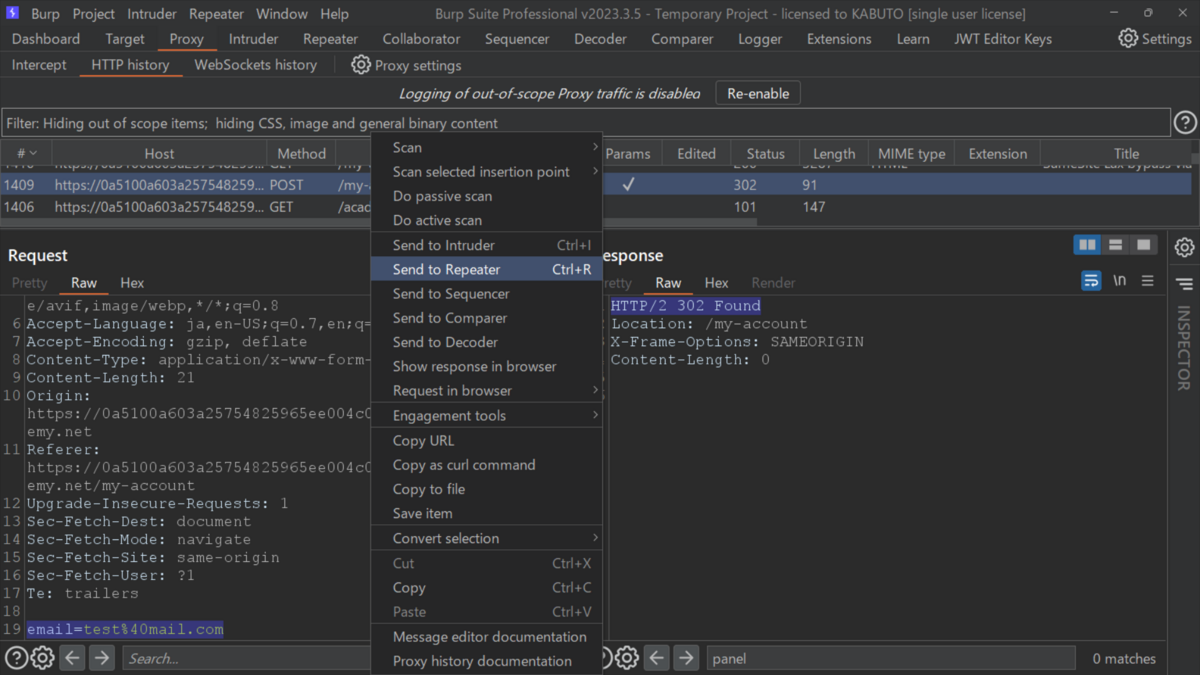
Task: Select Send to Decoder entry
Action: pos(486,342)
